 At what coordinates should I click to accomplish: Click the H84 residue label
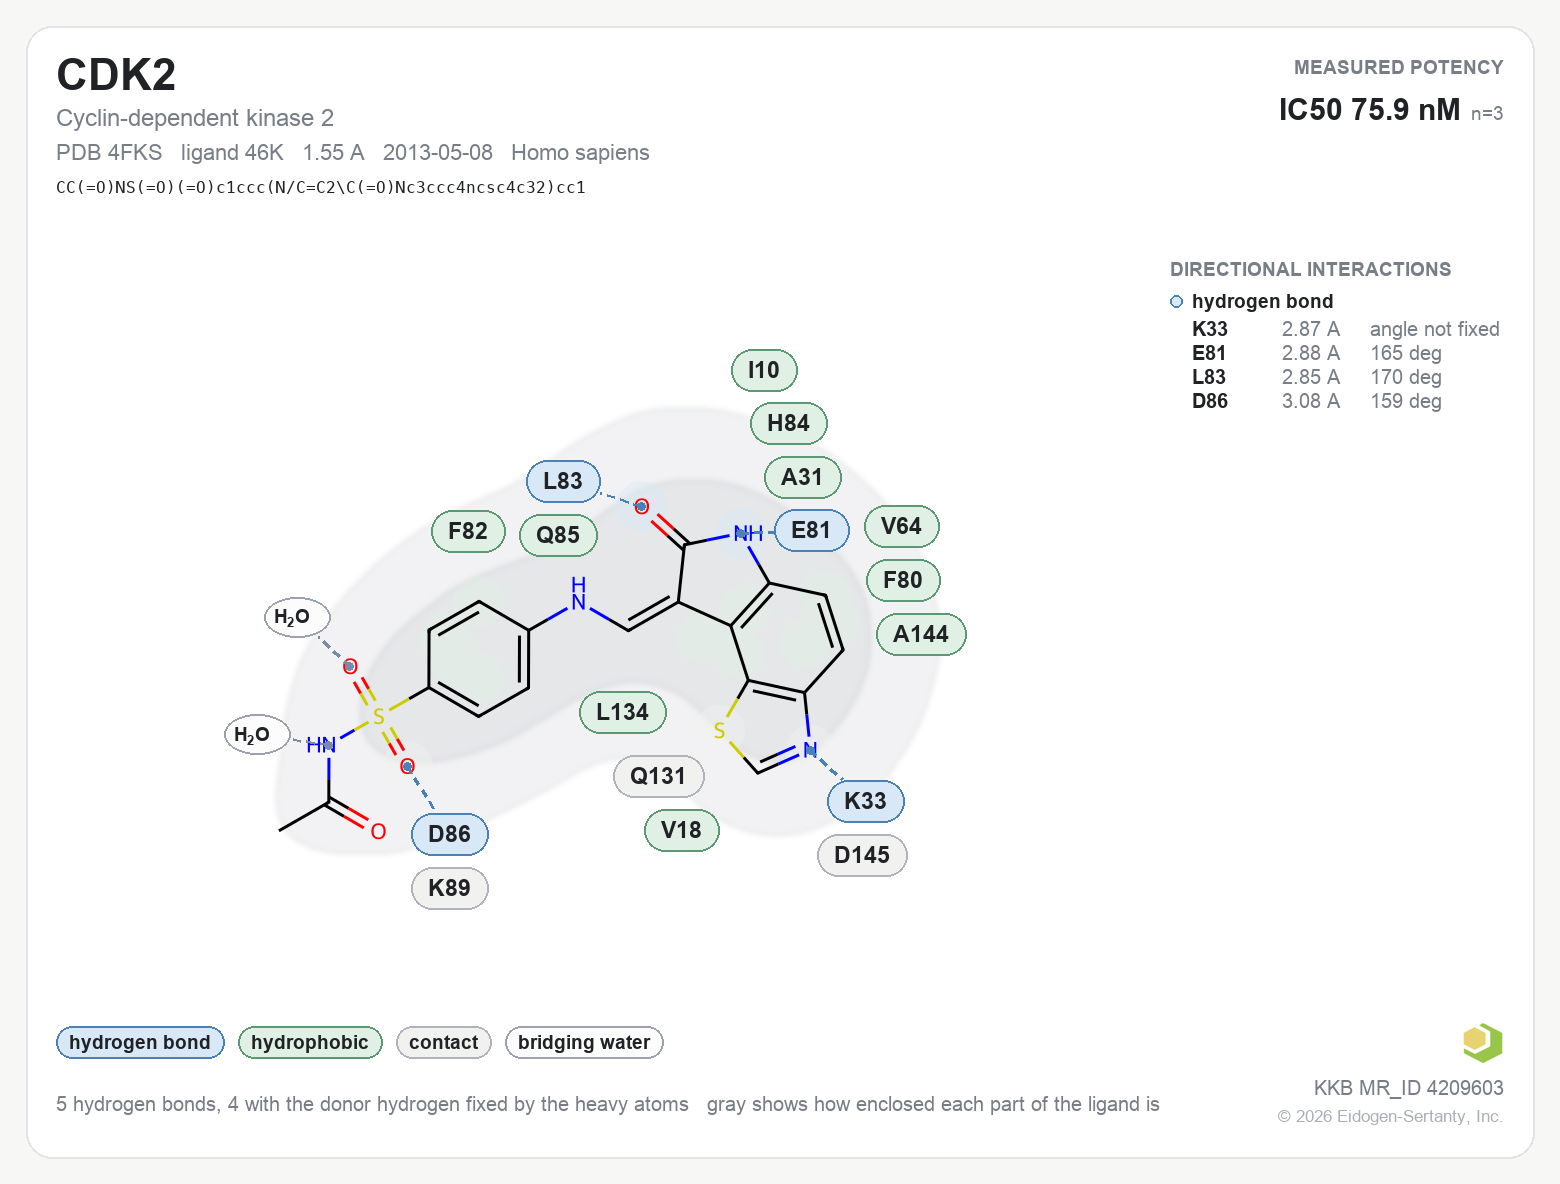pos(788,423)
